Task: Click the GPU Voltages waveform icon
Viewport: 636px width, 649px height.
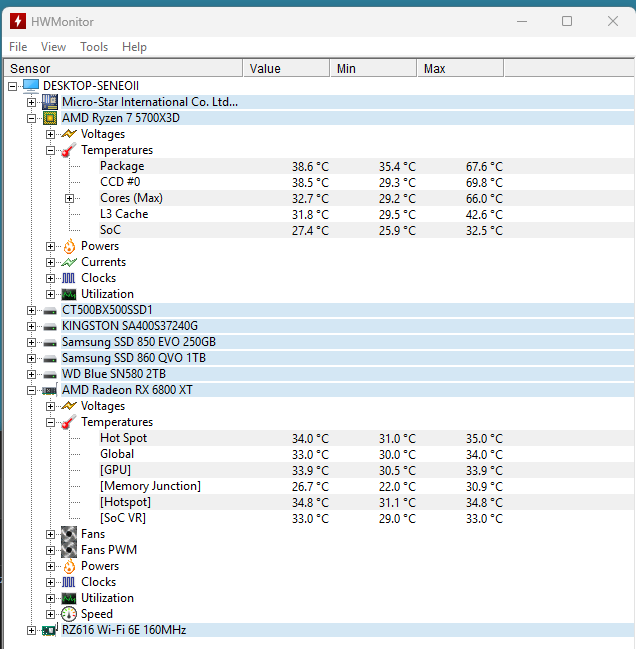Action: 69,406
